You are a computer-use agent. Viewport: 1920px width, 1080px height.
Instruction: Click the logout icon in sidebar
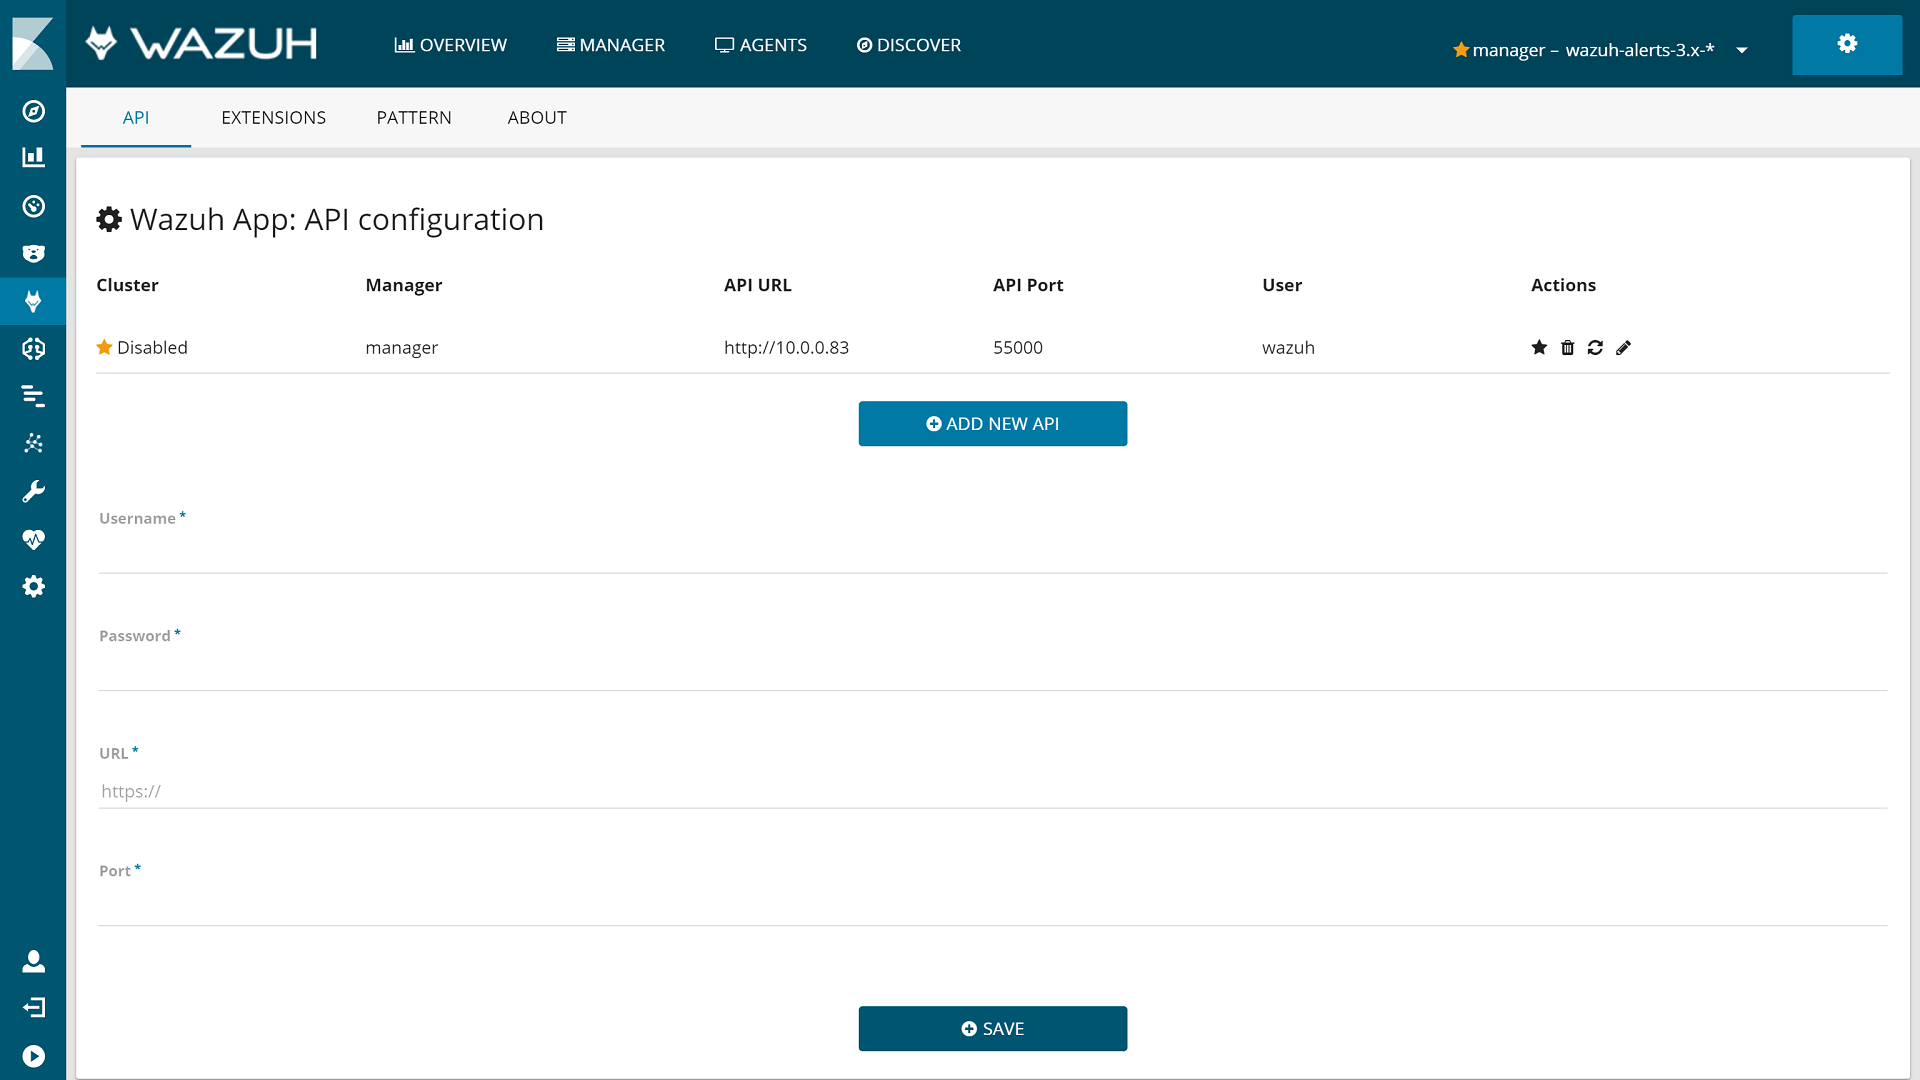[x=33, y=1007]
